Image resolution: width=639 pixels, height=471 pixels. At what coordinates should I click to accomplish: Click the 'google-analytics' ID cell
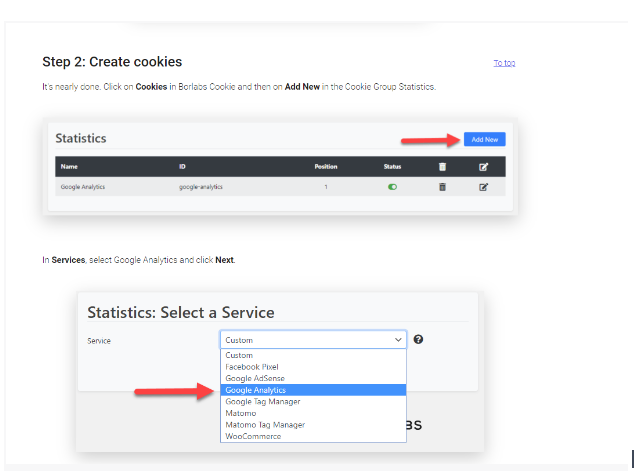[x=201, y=187]
